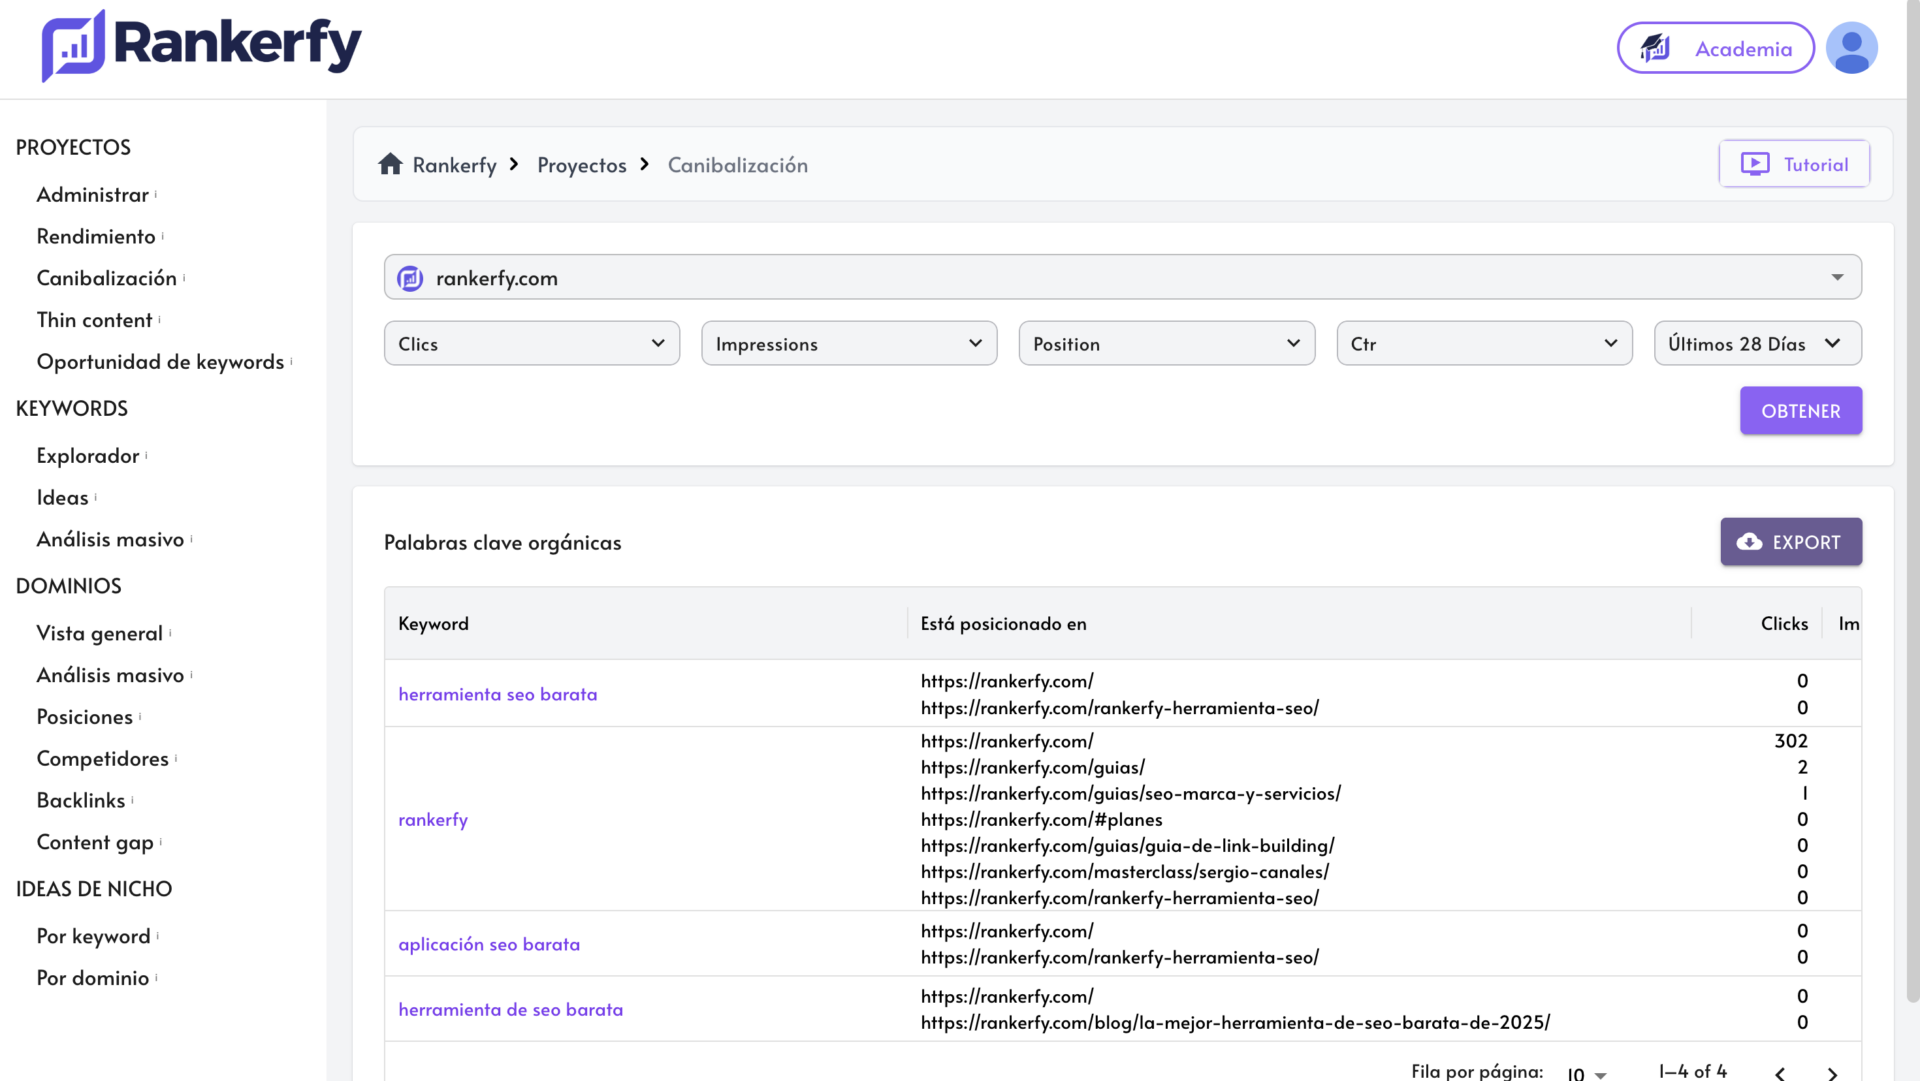Open Oportunidad de keywords section
The width and height of the screenshot is (1920, 1081).
point(161,362)
